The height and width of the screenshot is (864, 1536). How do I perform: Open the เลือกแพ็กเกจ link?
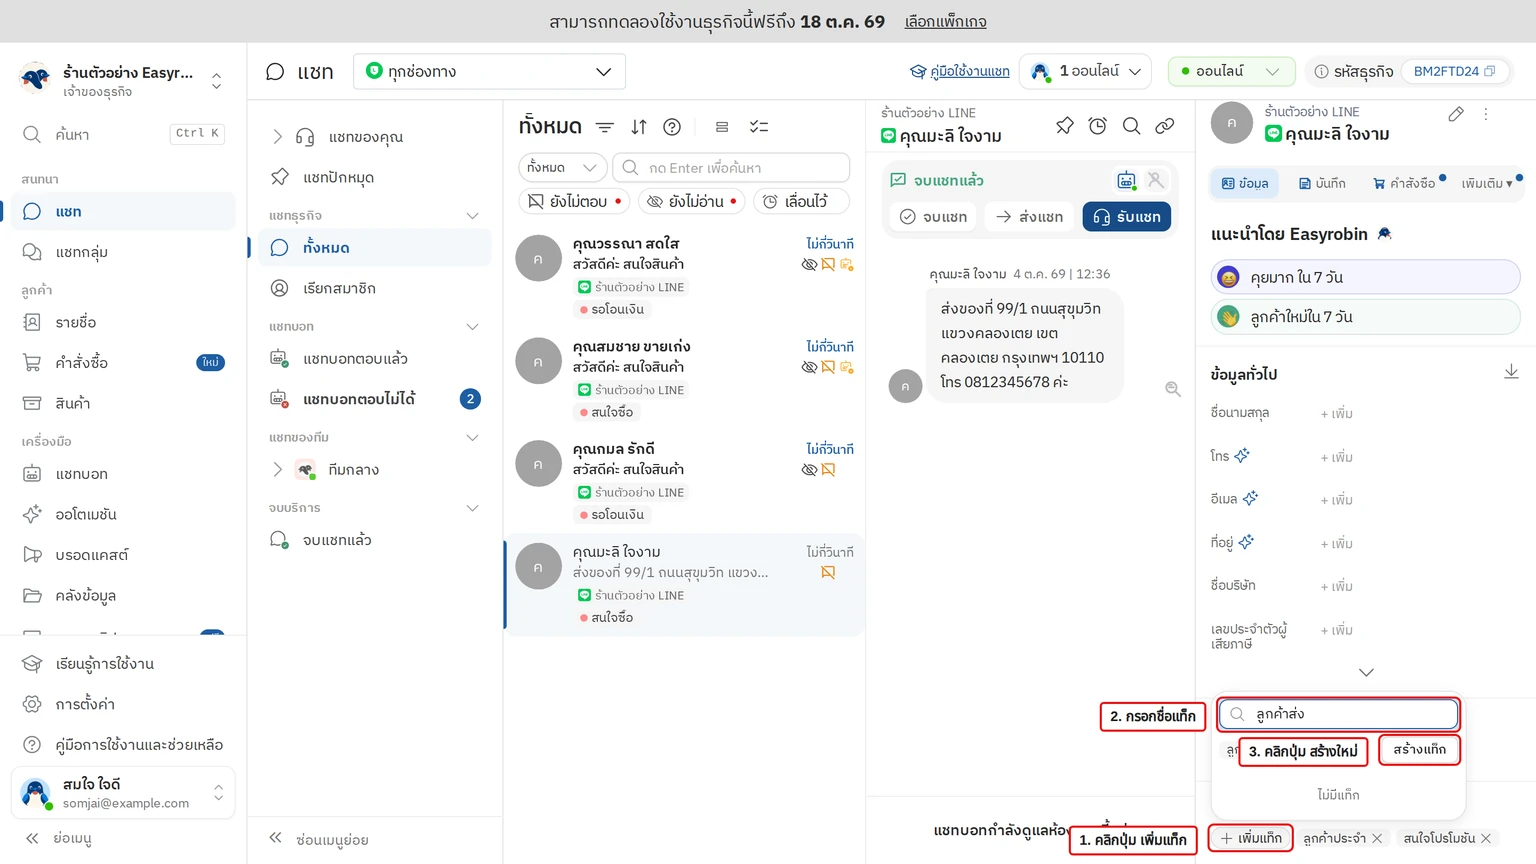point(945,22)
